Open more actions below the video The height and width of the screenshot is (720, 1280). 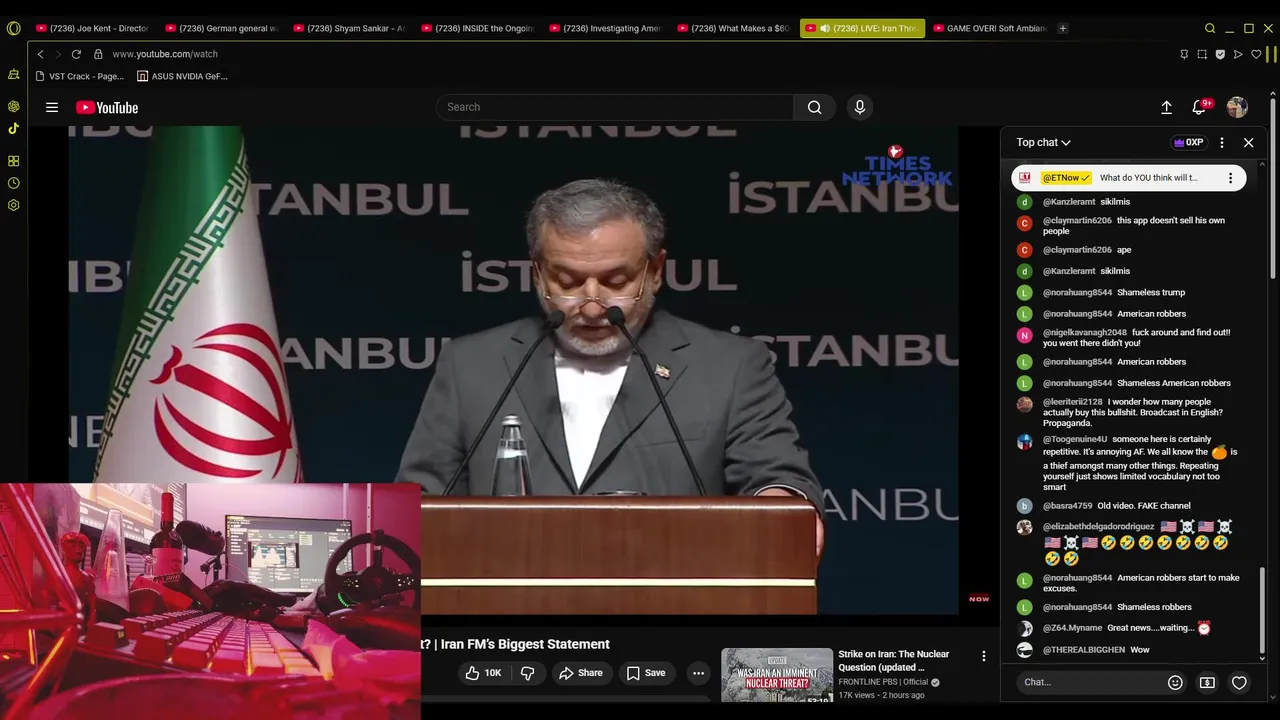pos(699,673)
